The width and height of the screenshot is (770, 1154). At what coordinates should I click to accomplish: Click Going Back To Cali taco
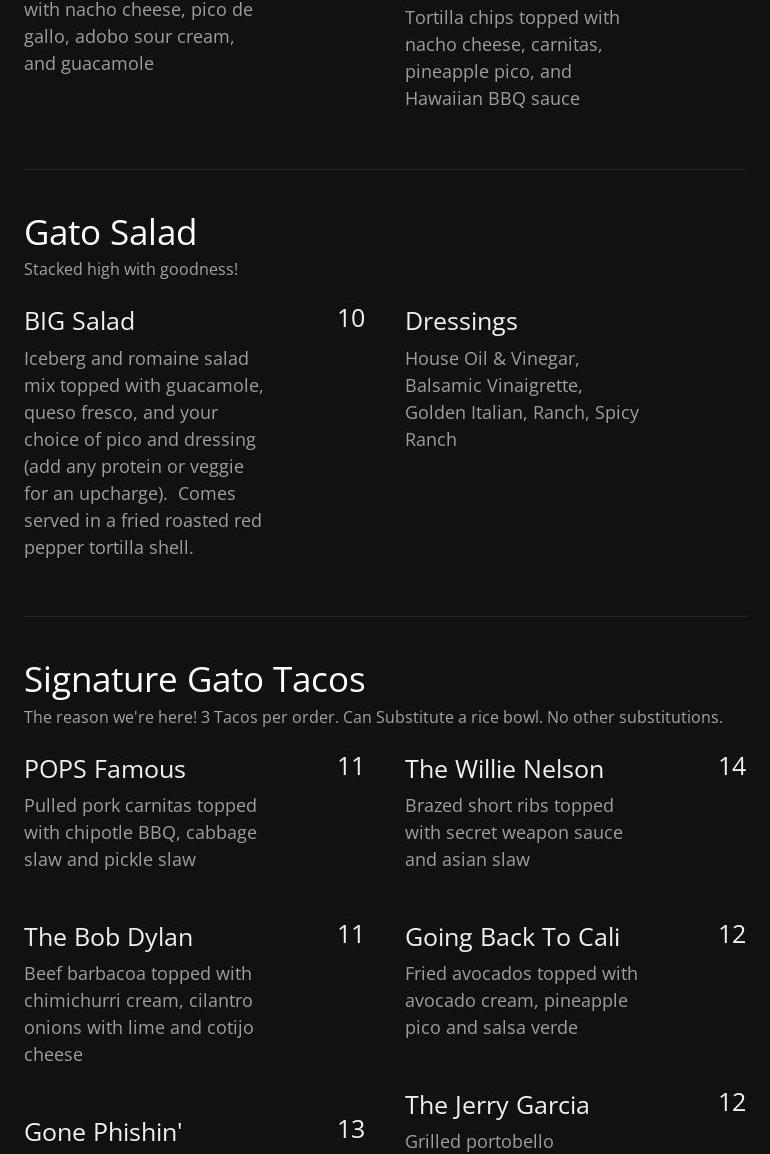tap(512, 937)
